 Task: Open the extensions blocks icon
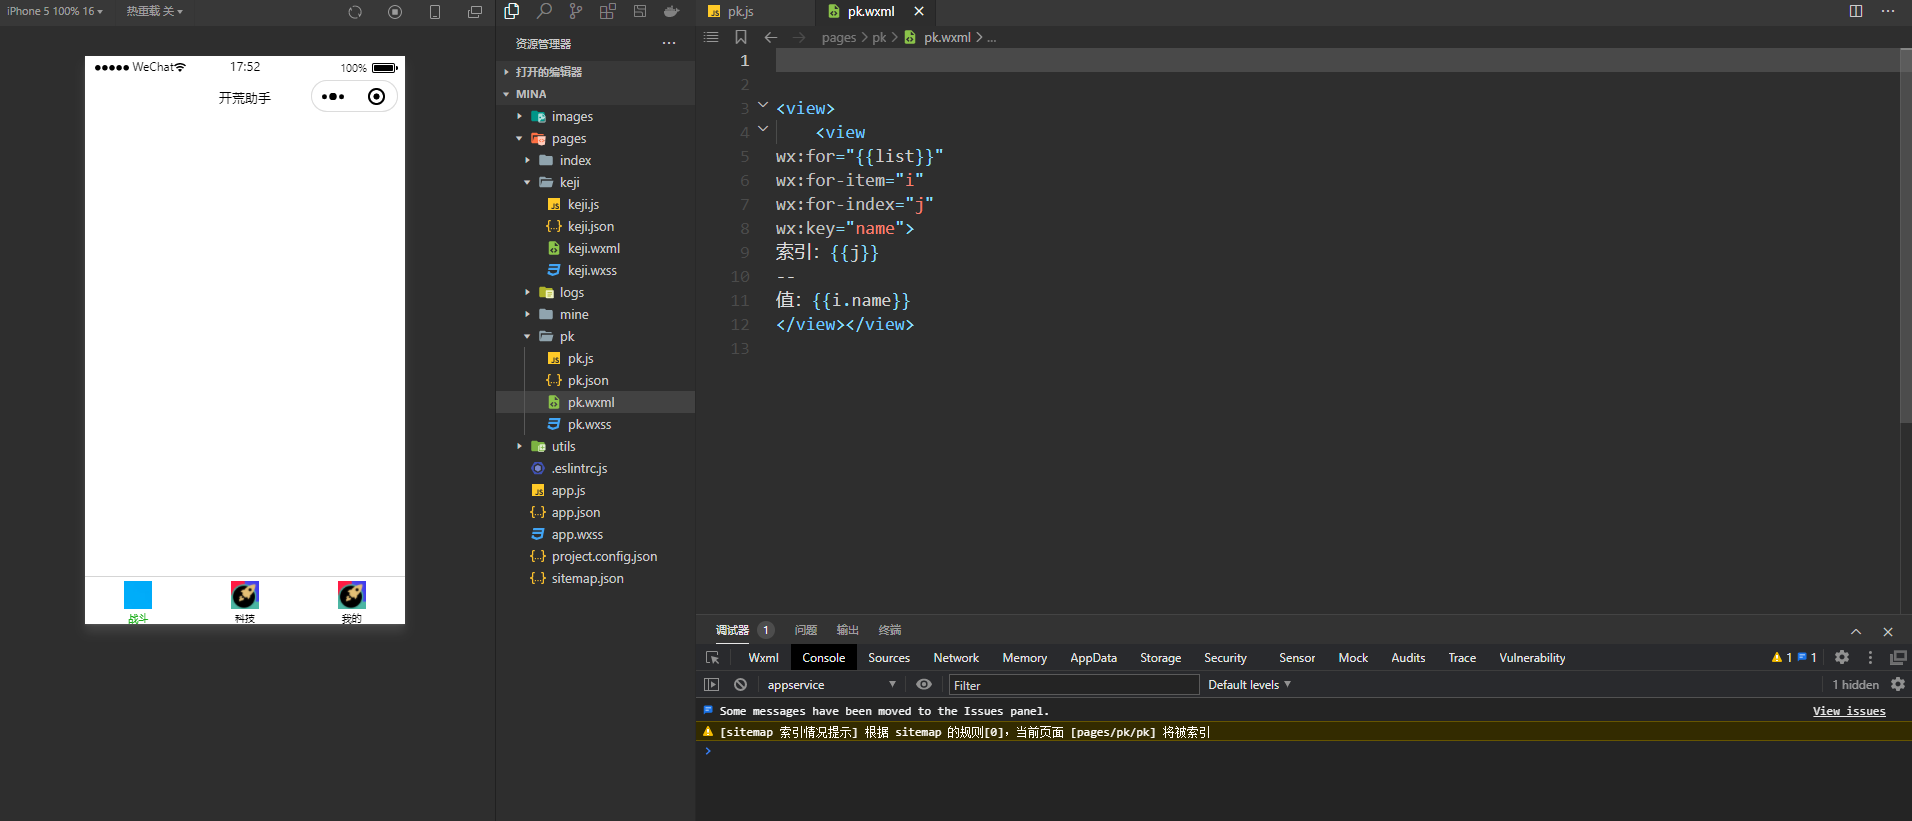click(608, 11)
